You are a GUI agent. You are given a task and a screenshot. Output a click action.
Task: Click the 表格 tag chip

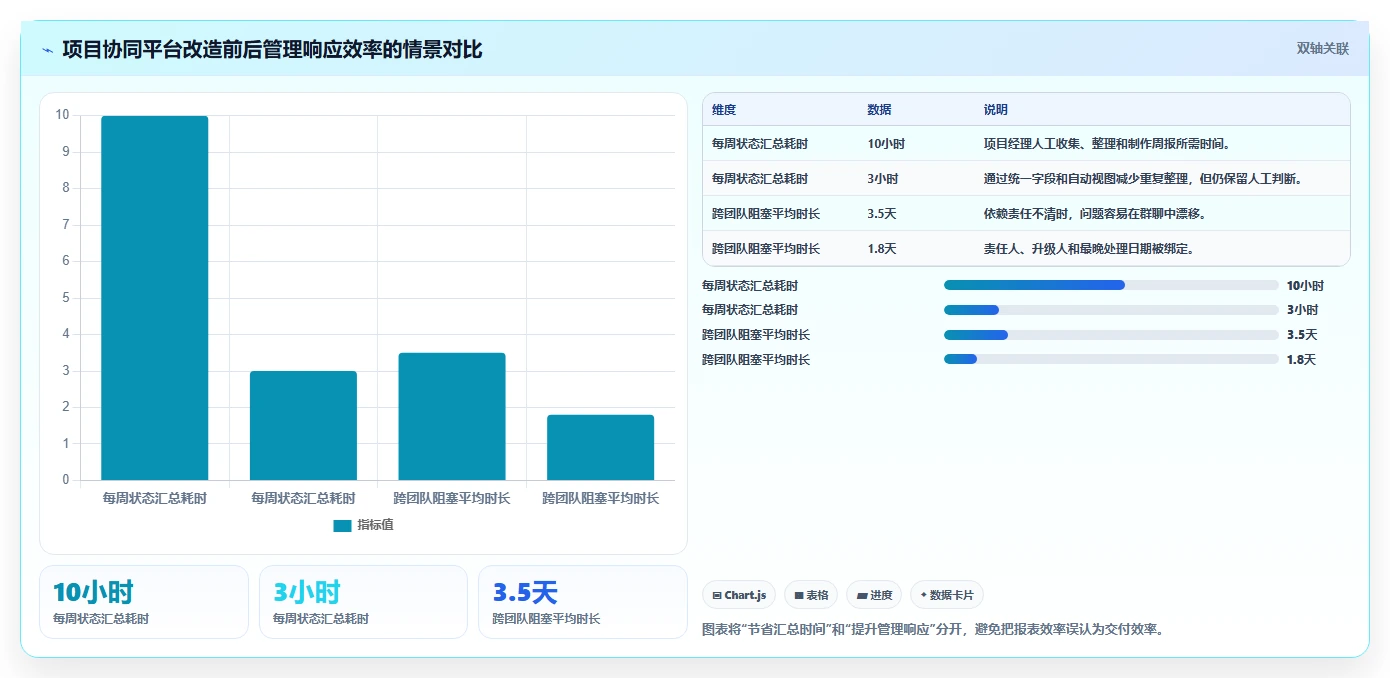pyautogui.click(x=811, y=595)
